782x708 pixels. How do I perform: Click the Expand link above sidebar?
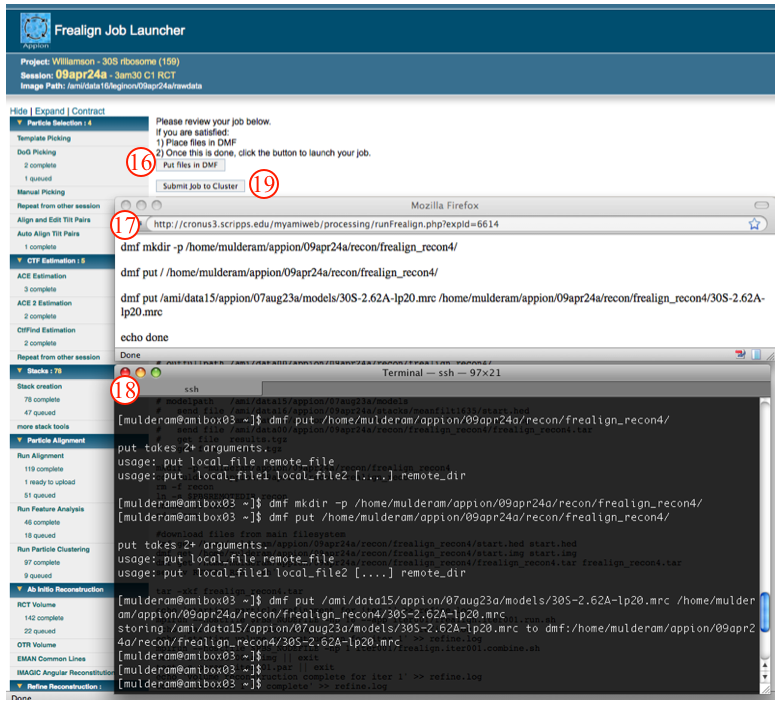click(x=49, y=111)
